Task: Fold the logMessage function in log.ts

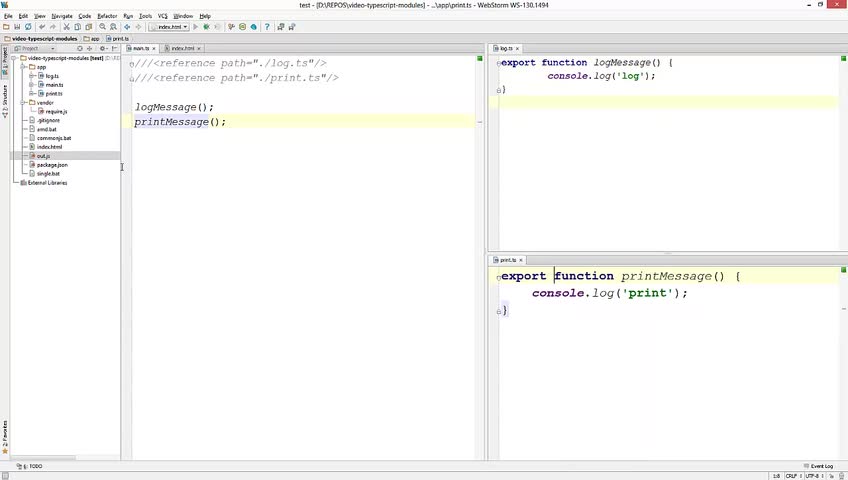Action: (x=498, y=63)
